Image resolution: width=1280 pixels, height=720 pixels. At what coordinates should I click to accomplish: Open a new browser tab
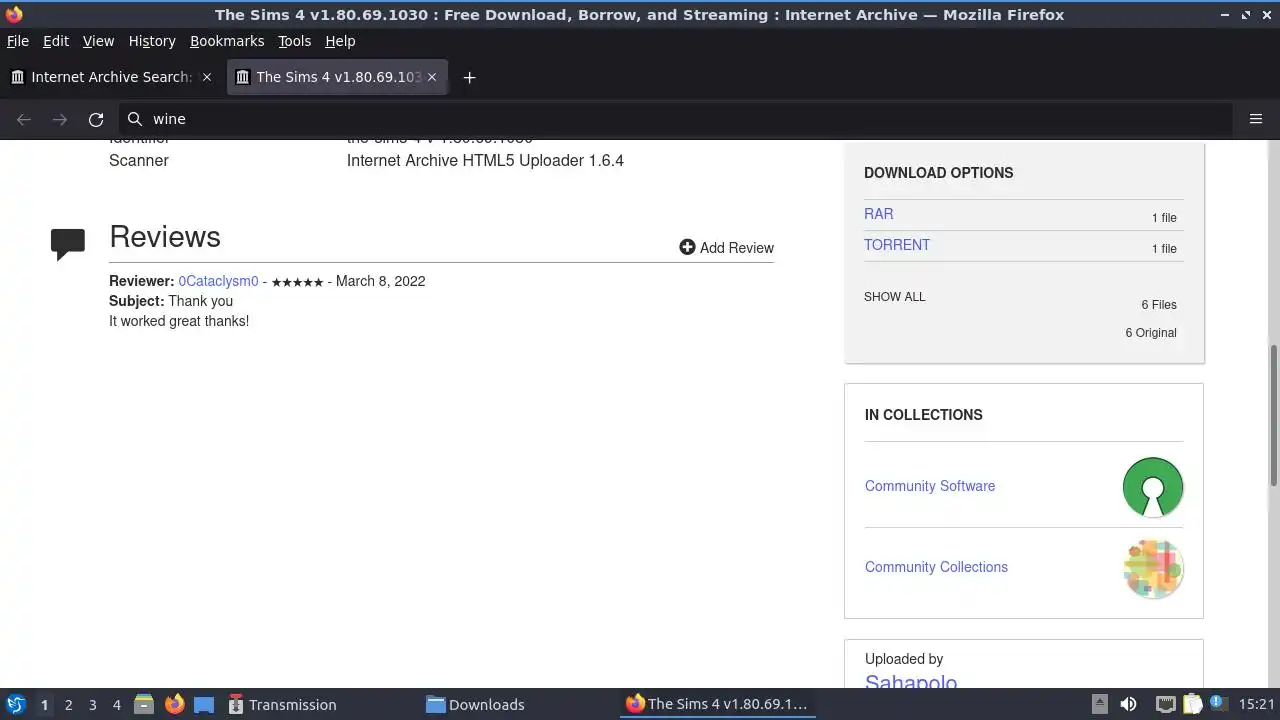coord(469,77)
